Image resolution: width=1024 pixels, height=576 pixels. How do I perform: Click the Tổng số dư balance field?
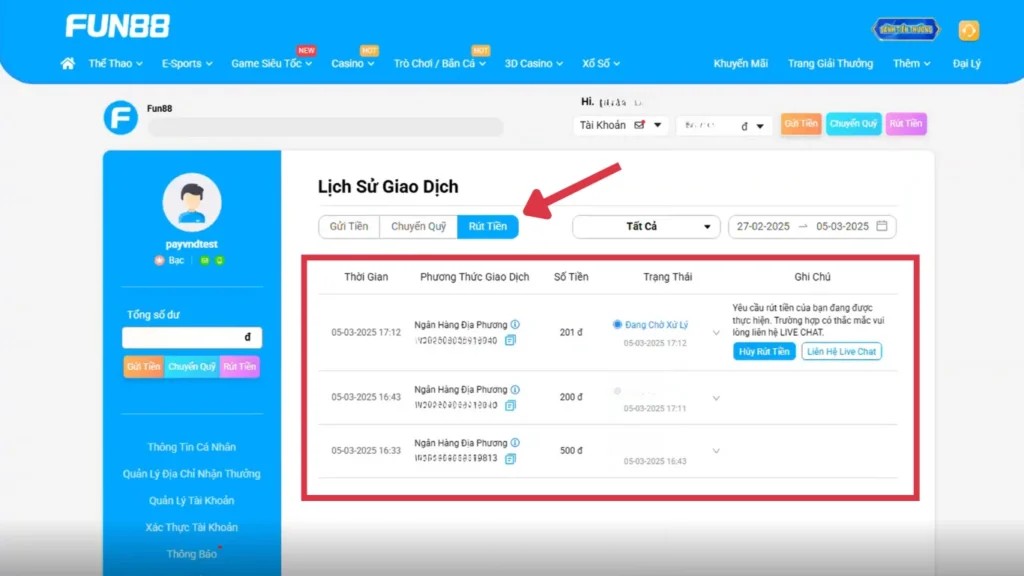point(191,337)
